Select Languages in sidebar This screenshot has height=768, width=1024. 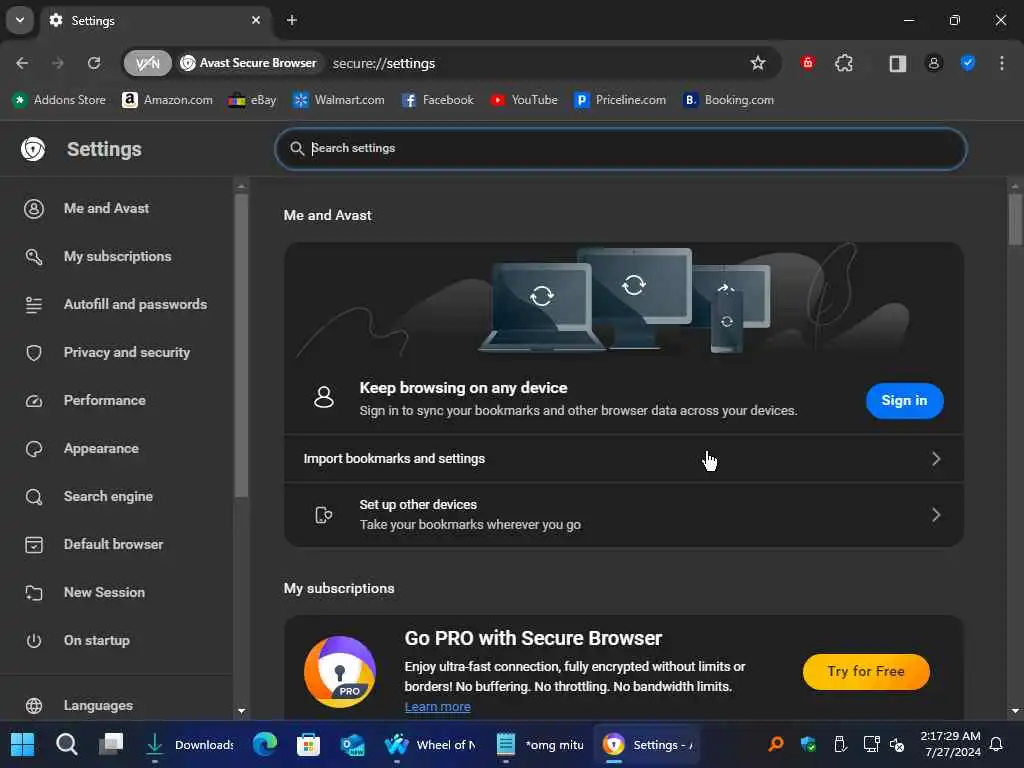[x=118, y=705]
